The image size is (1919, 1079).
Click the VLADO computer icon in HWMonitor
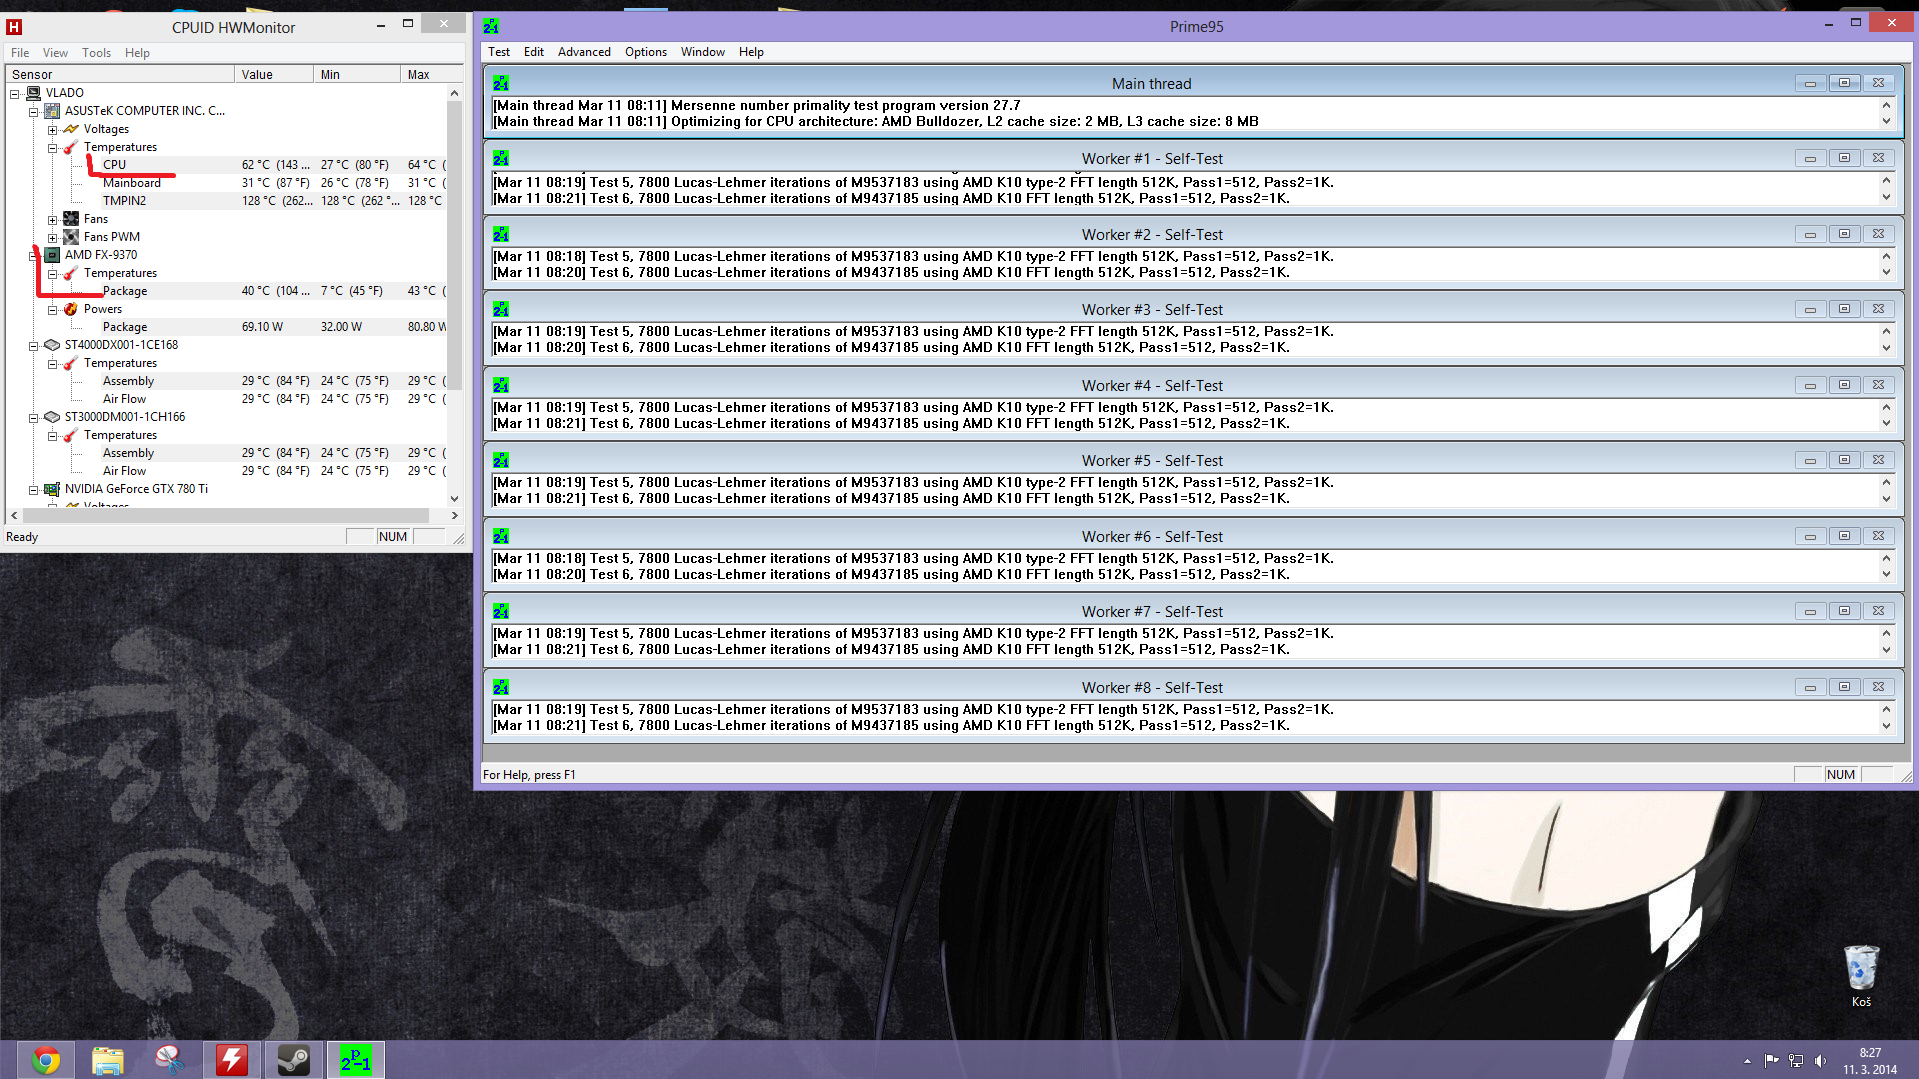tap(33, 93)
